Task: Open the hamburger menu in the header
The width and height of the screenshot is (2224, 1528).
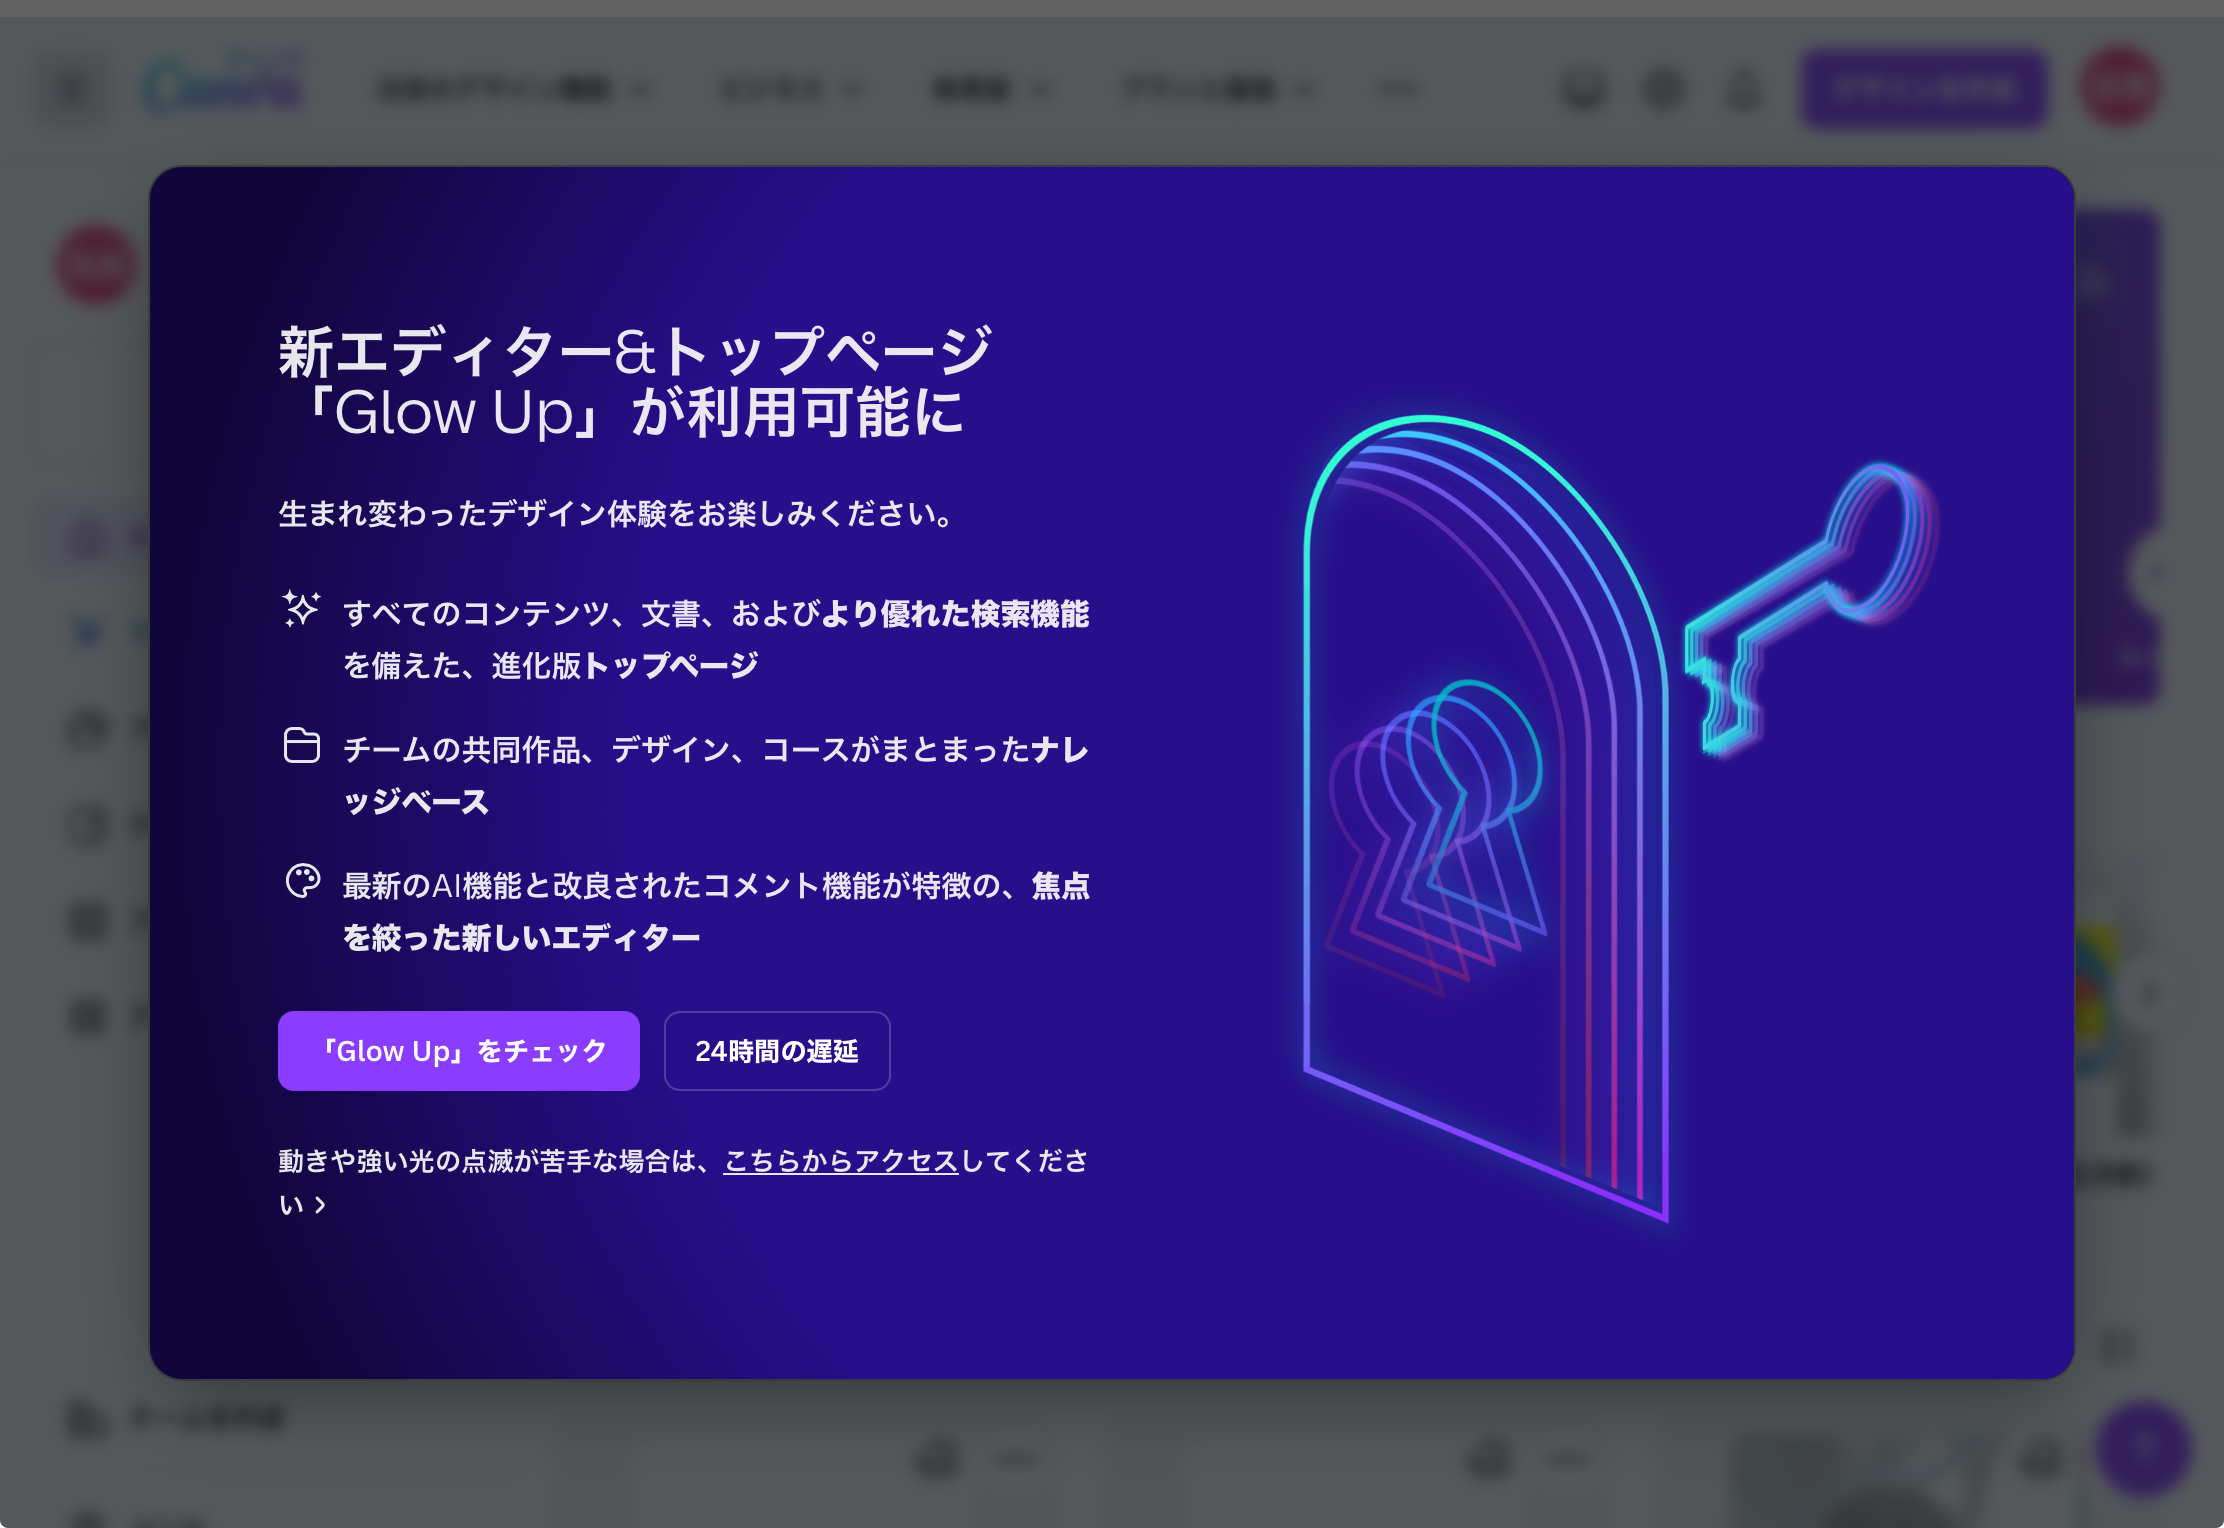Action: coord(72,88)
